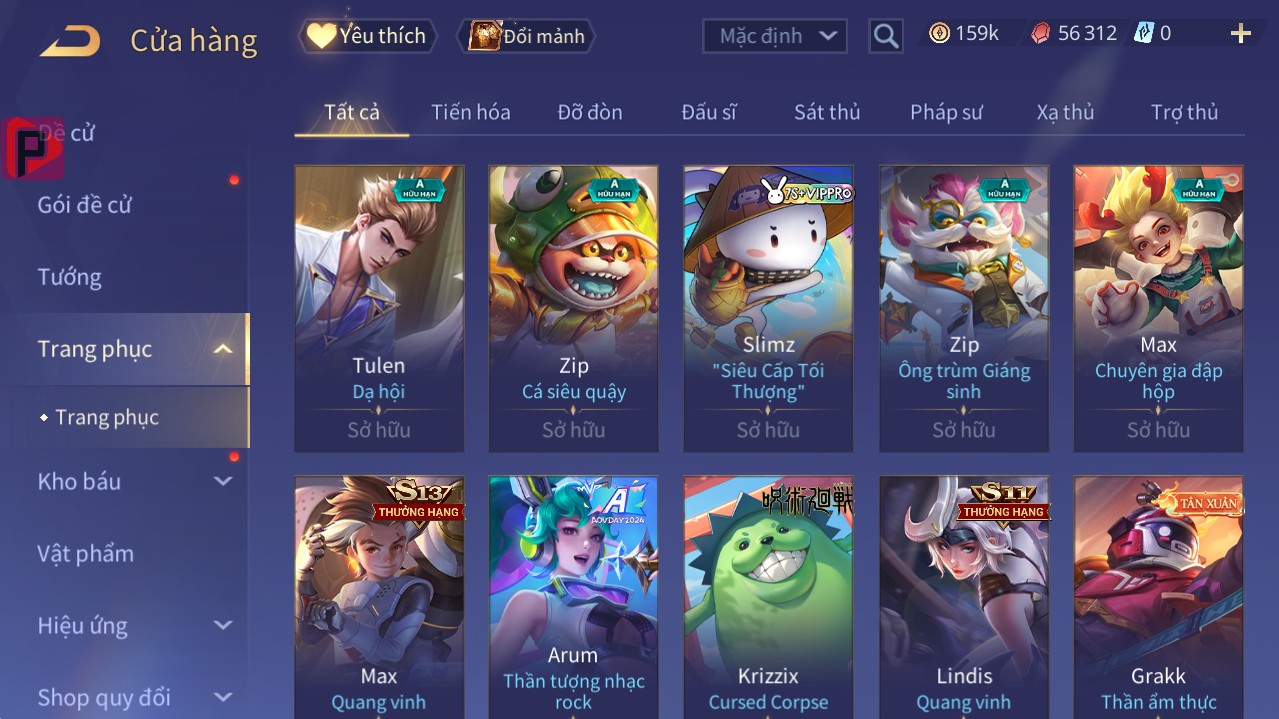1279x719 pixels.
Task: Click the red ruby currency icon
Action: pos(1041,33)
